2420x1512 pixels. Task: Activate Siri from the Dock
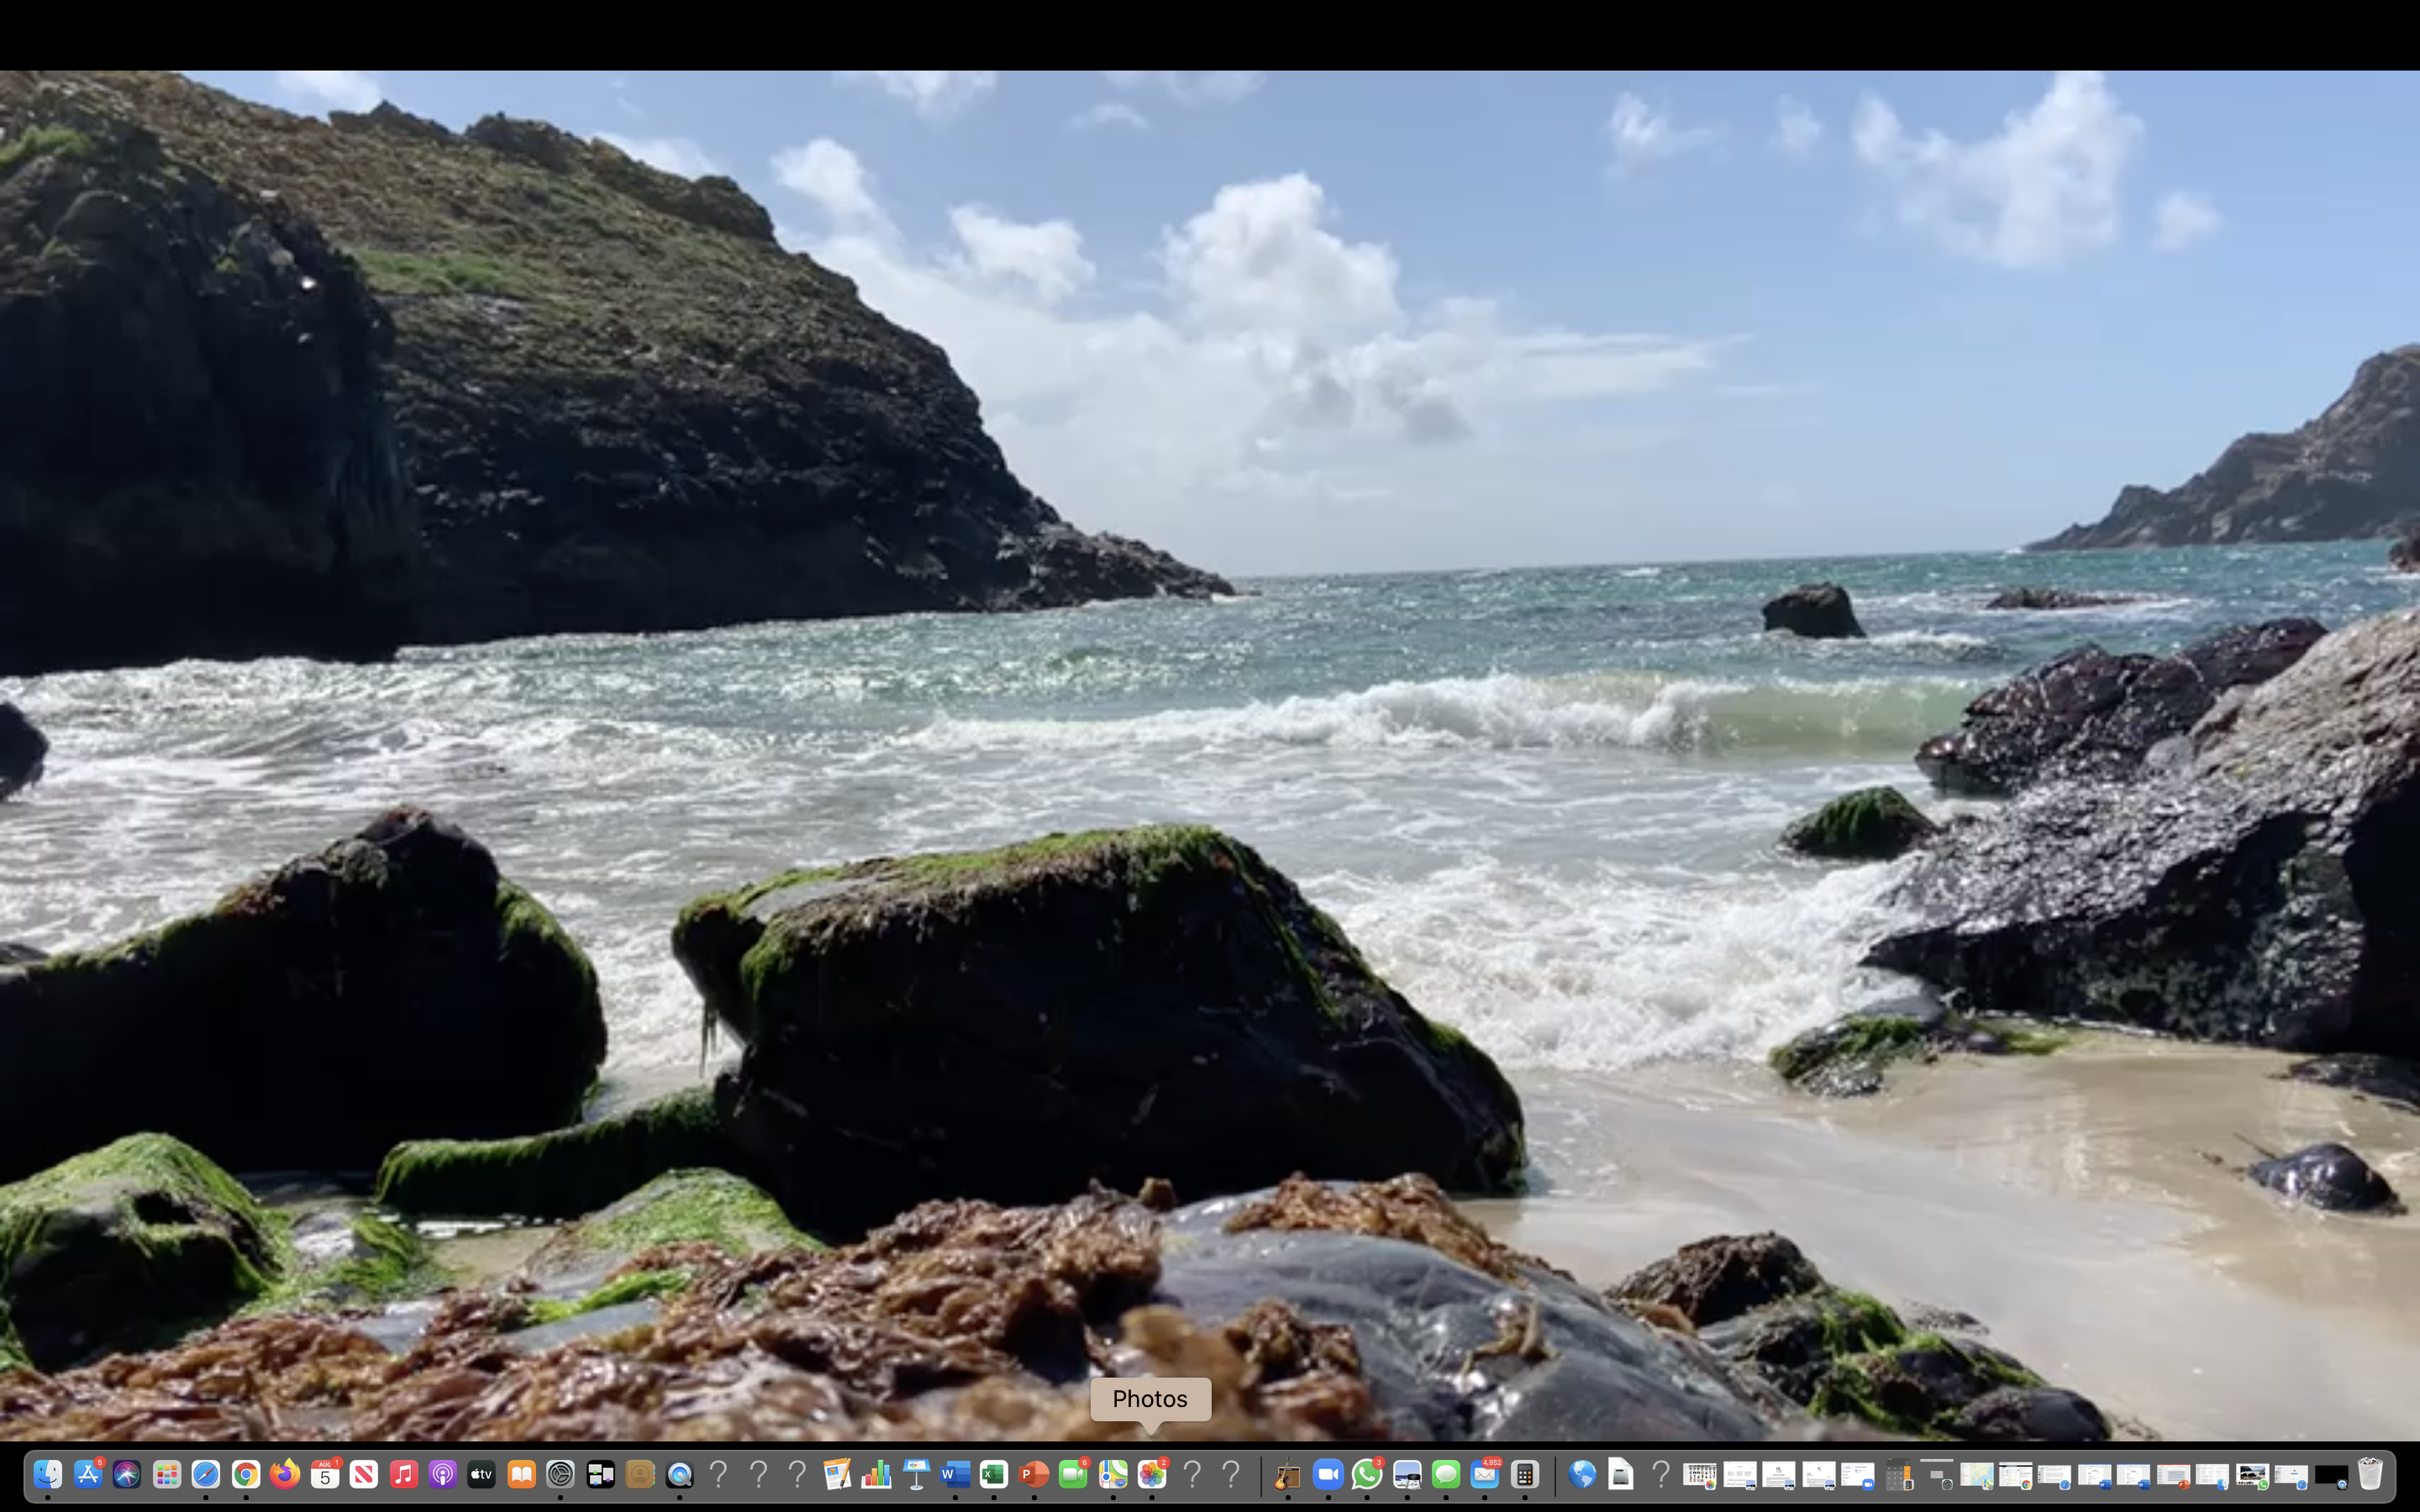(x=126, y=1474)
